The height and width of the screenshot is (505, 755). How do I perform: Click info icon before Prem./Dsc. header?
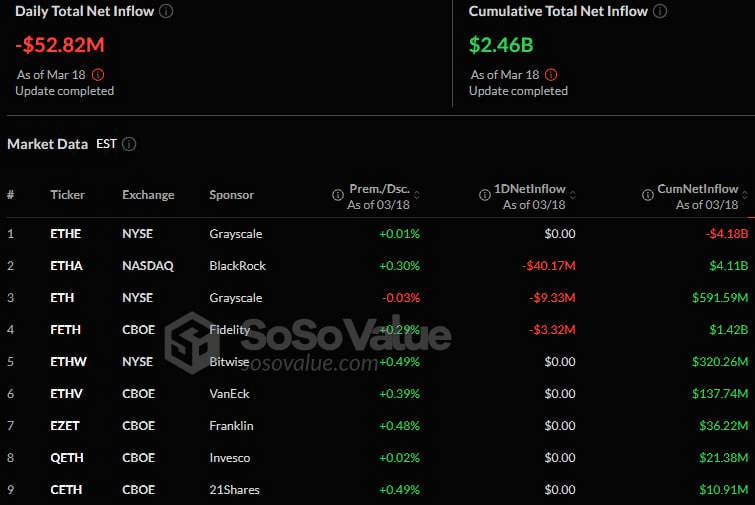[x=338, y=195]
